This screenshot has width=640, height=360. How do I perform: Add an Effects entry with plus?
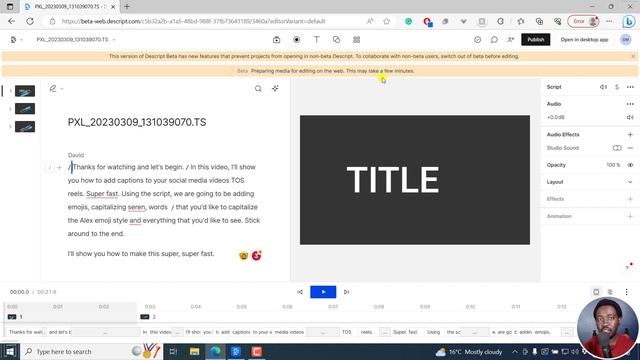click(630, 199)
